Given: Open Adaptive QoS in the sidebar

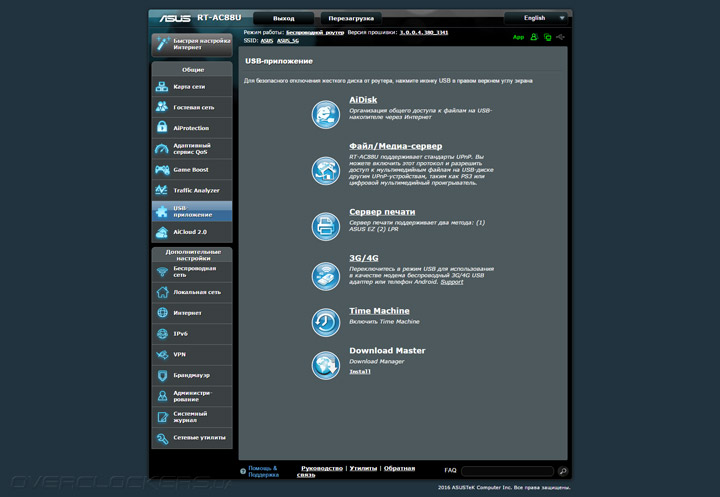Looking at the screenshot, I should [192, 148].
